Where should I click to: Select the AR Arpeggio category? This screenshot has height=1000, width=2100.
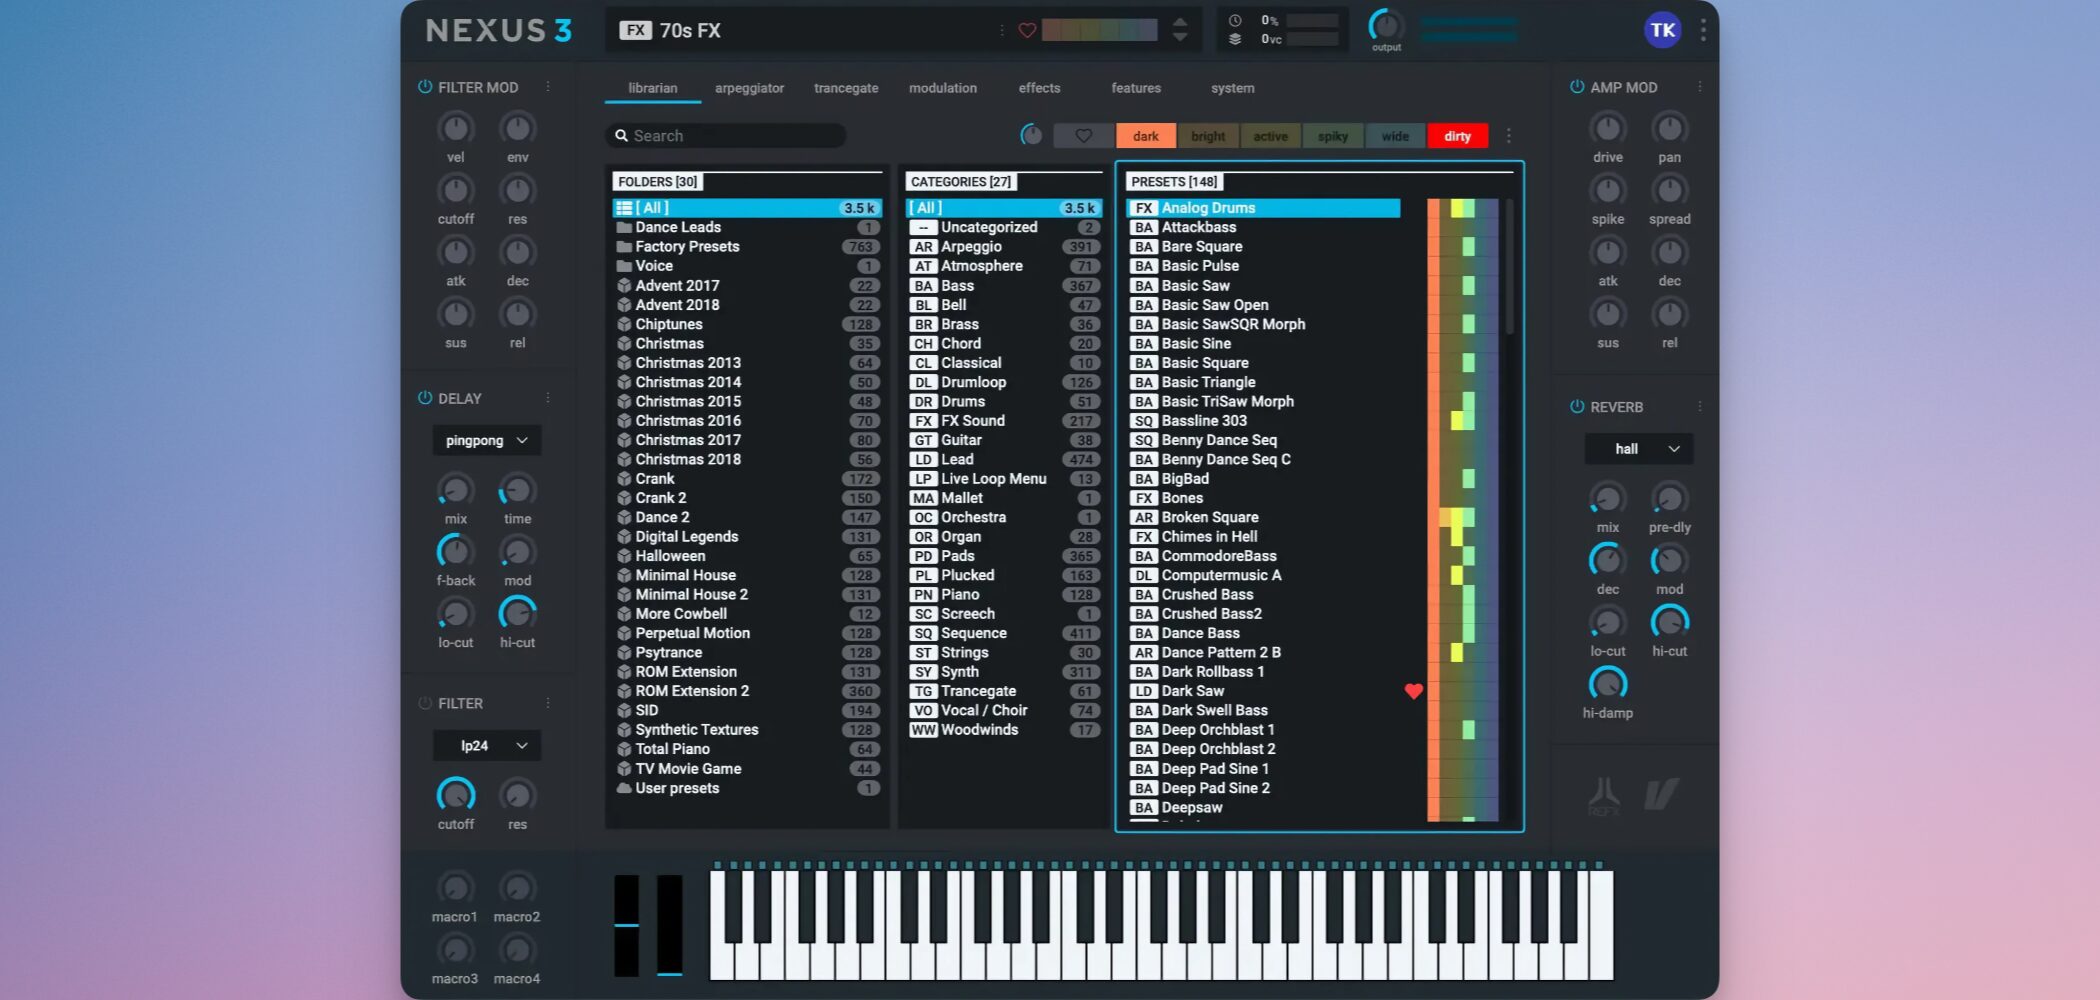[1003, 247]
